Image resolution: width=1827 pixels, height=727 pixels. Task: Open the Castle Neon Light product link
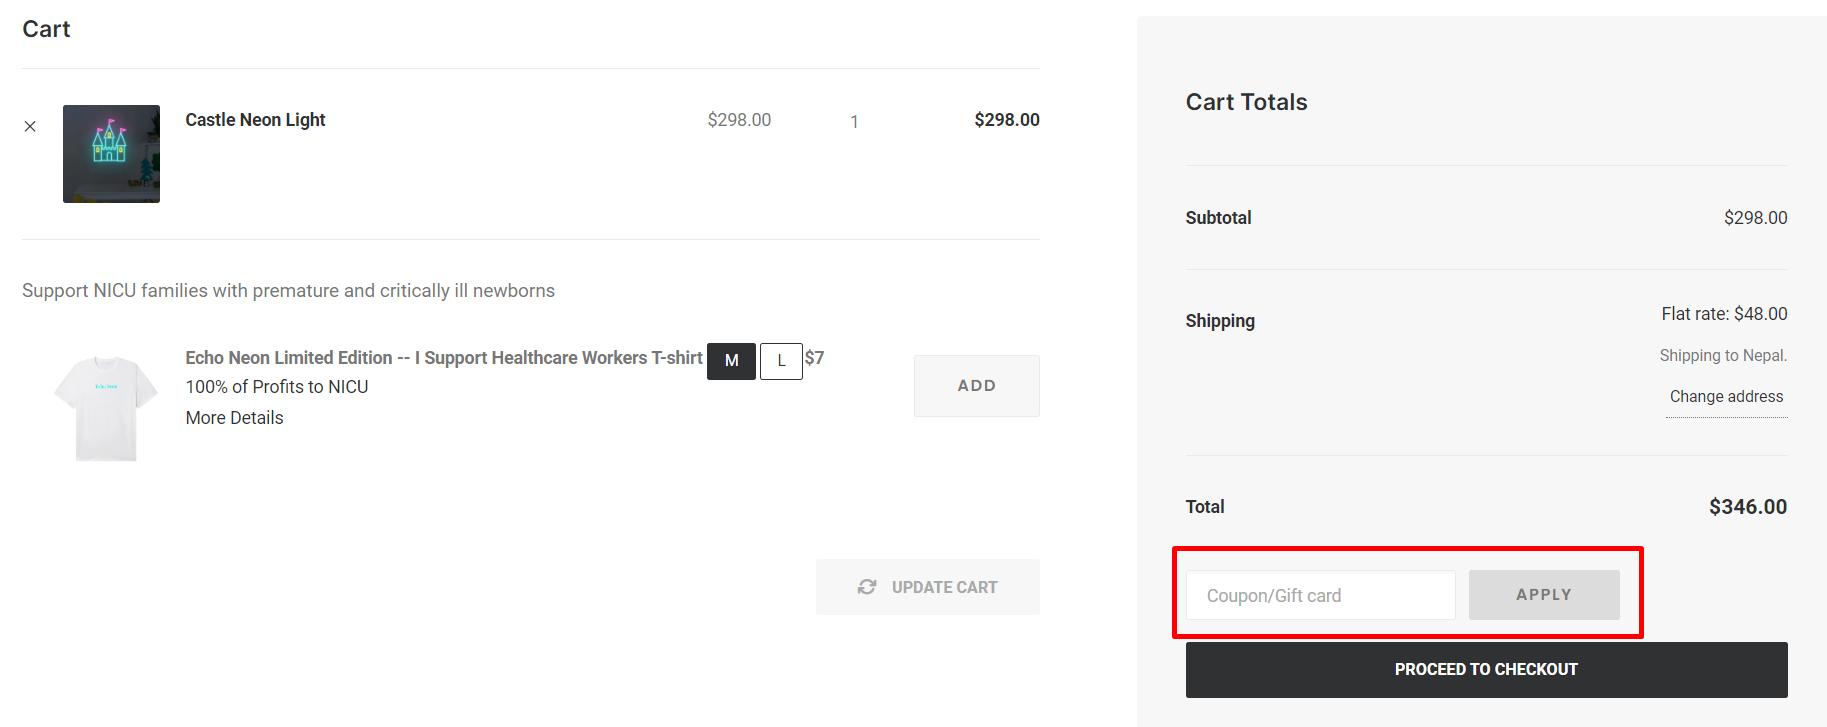tap(255, 120)
